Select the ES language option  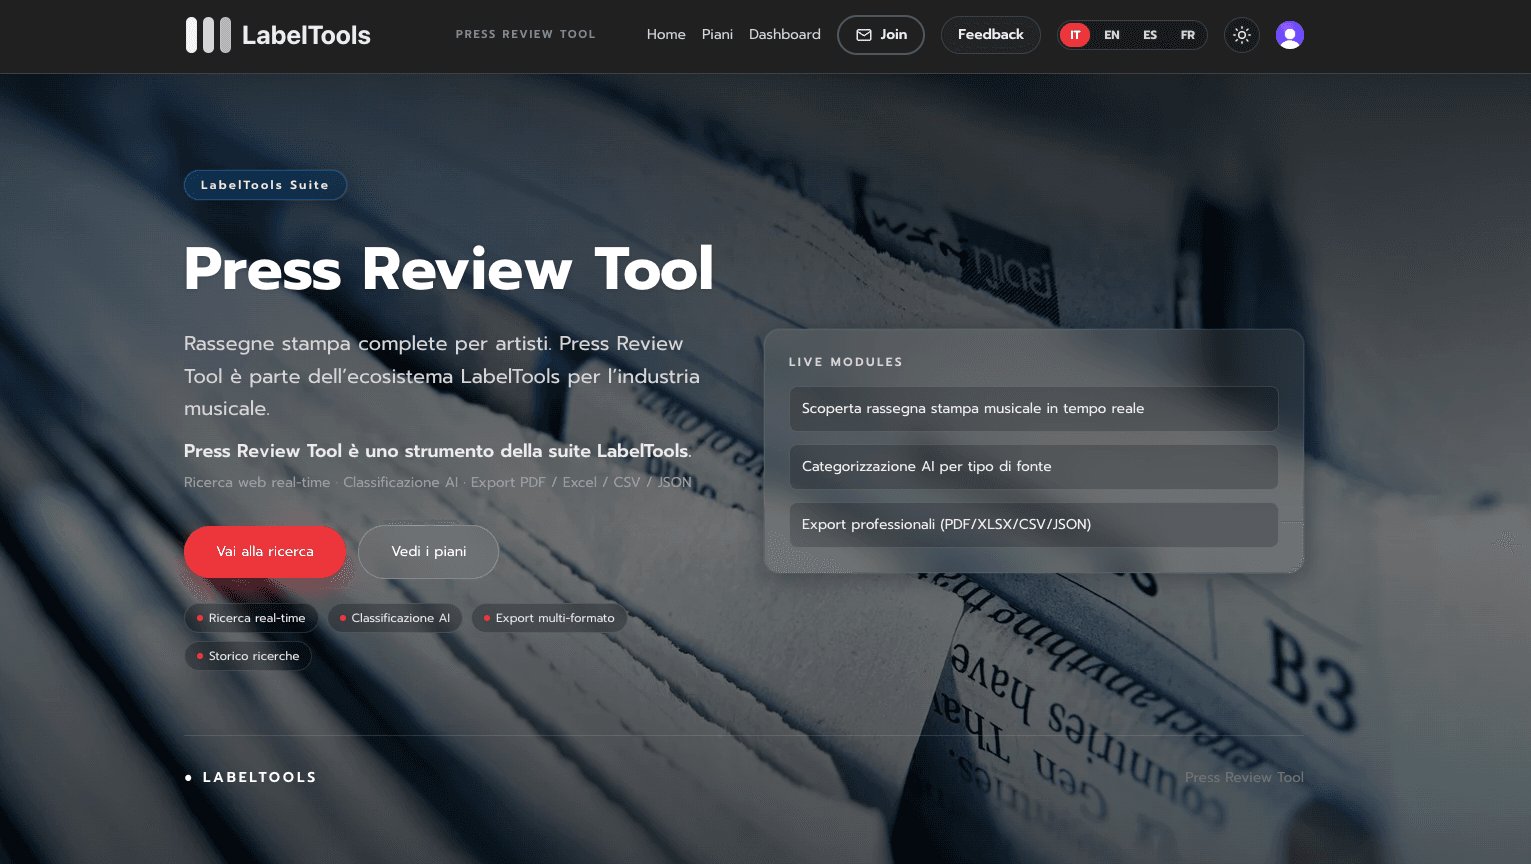1149,35
